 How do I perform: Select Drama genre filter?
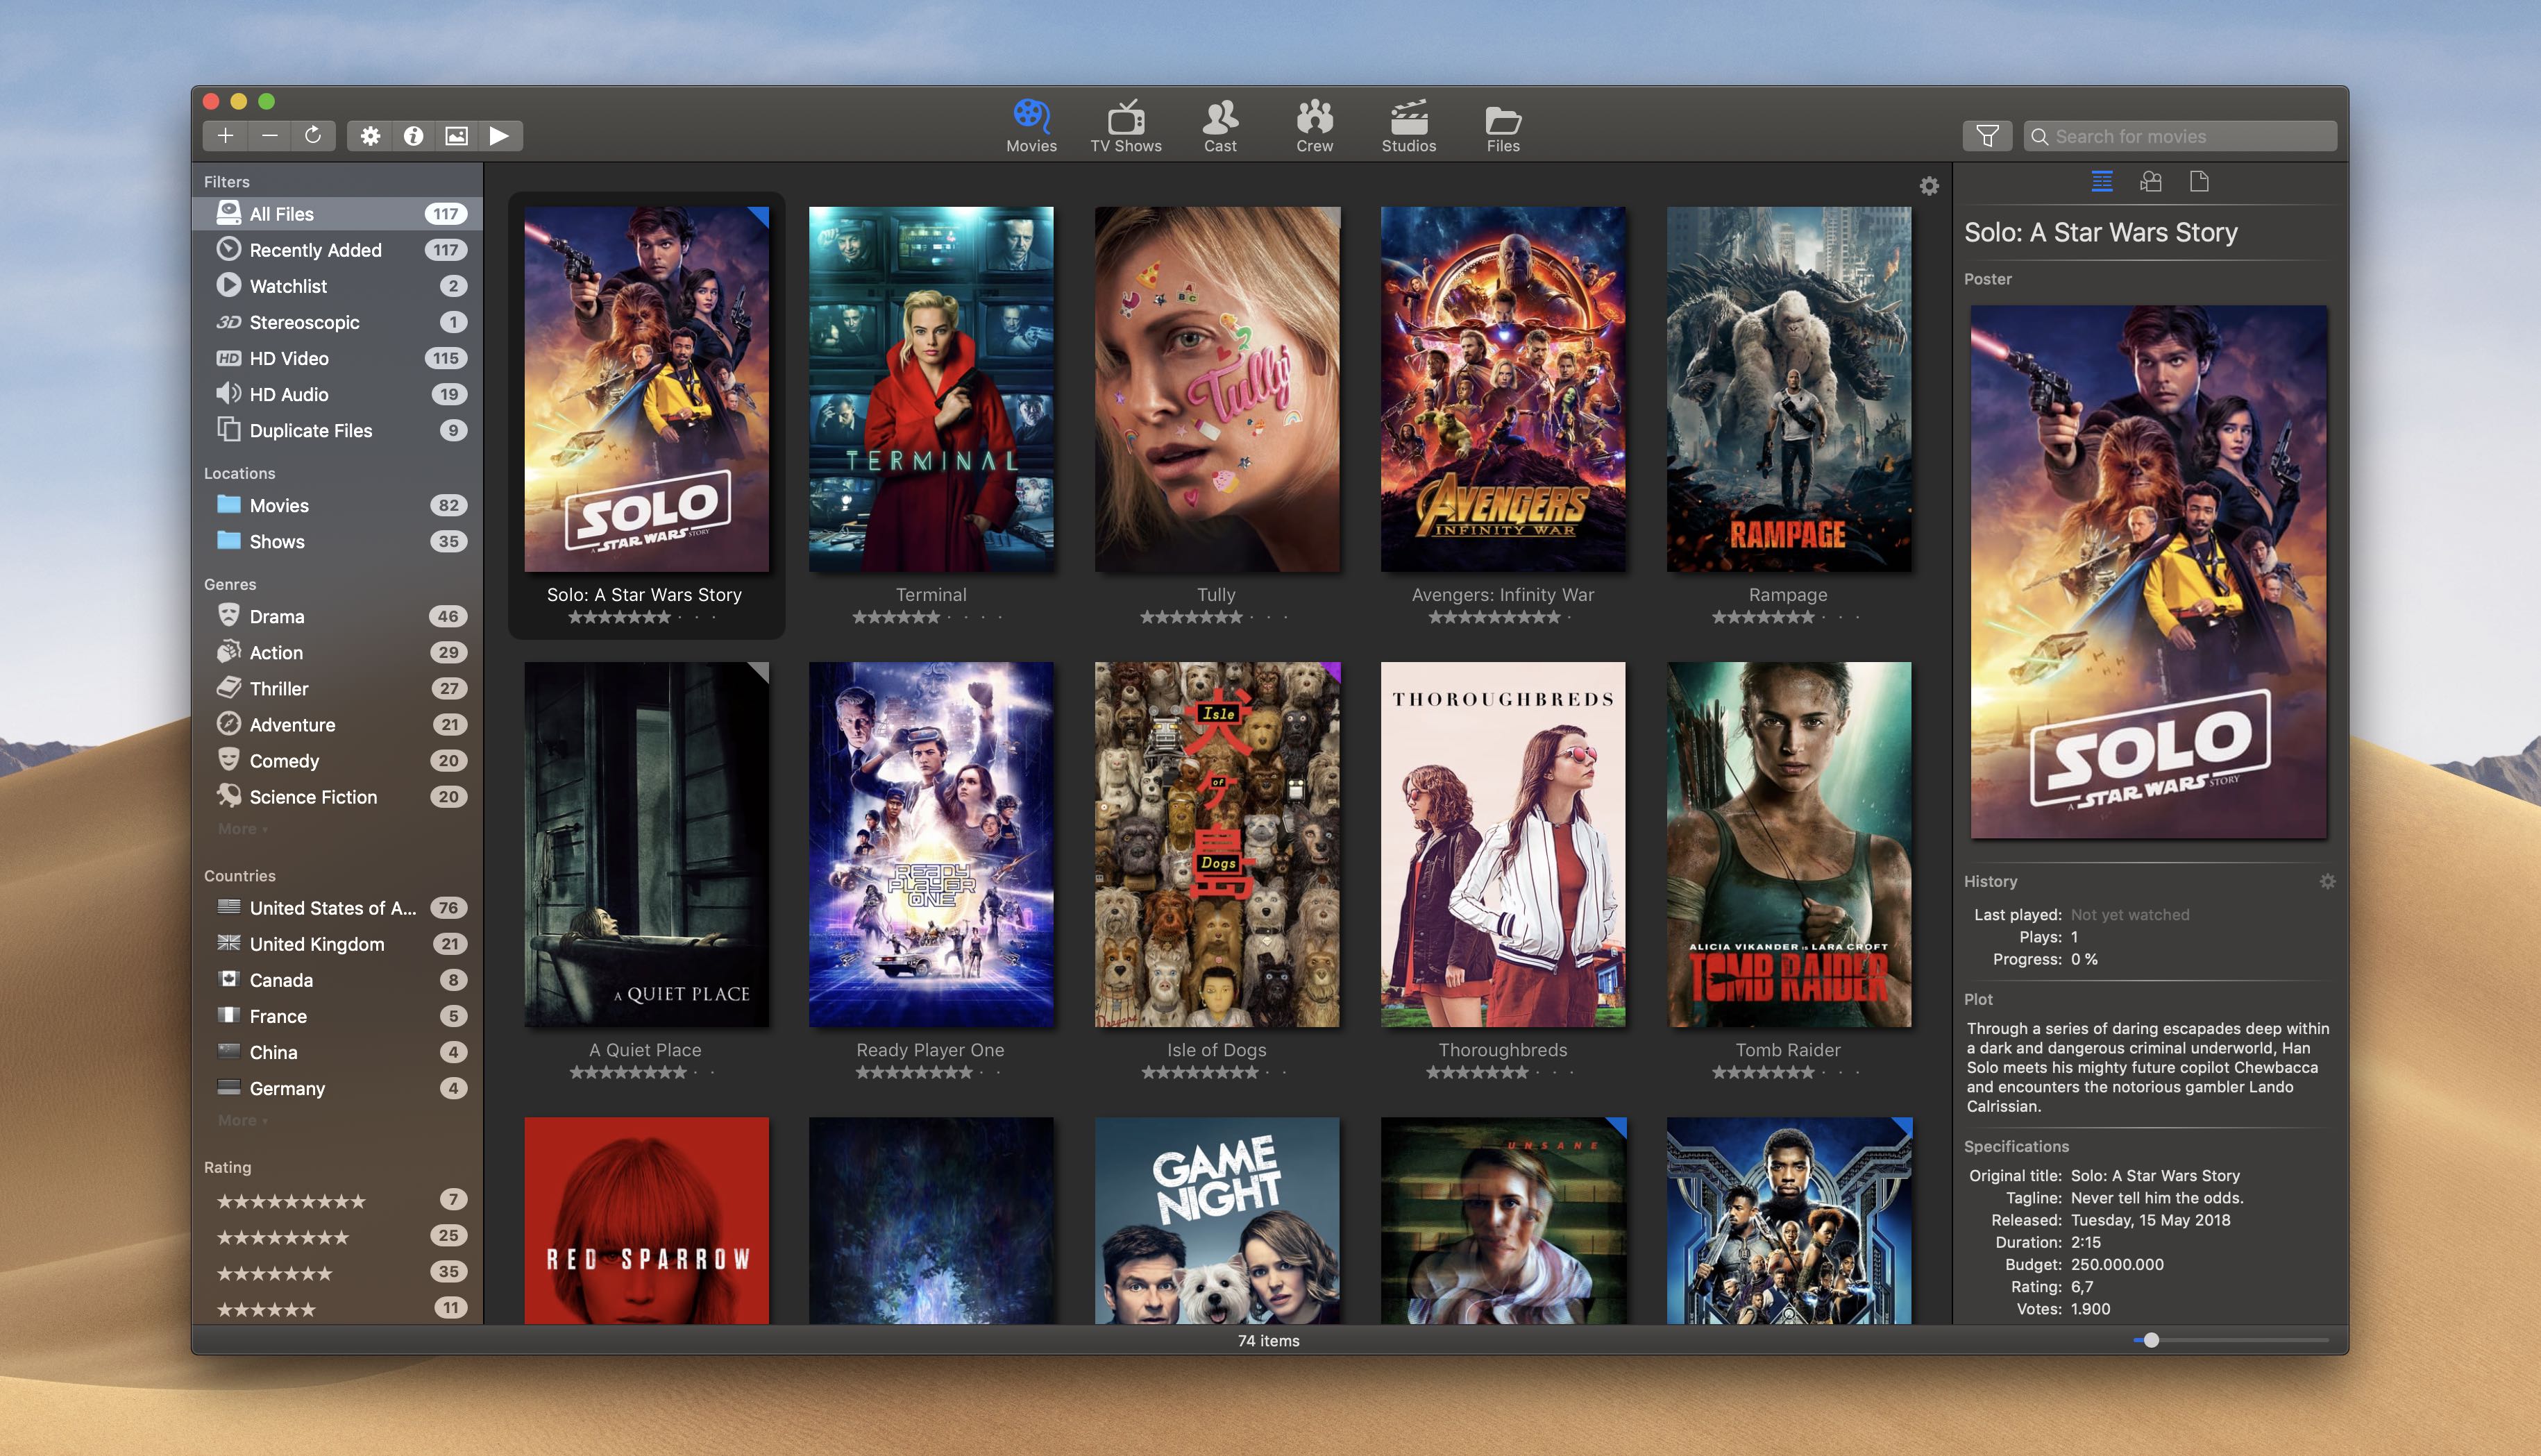[x=279, y=613]
